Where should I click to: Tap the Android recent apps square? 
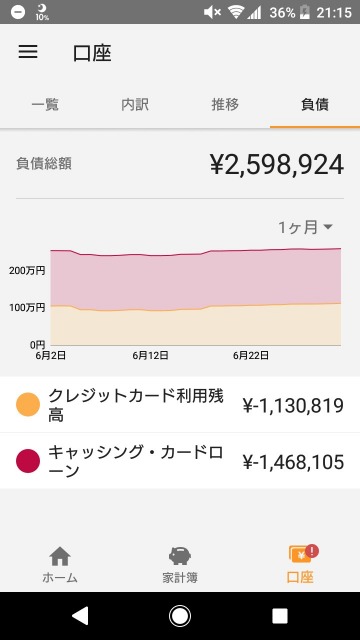280,616
